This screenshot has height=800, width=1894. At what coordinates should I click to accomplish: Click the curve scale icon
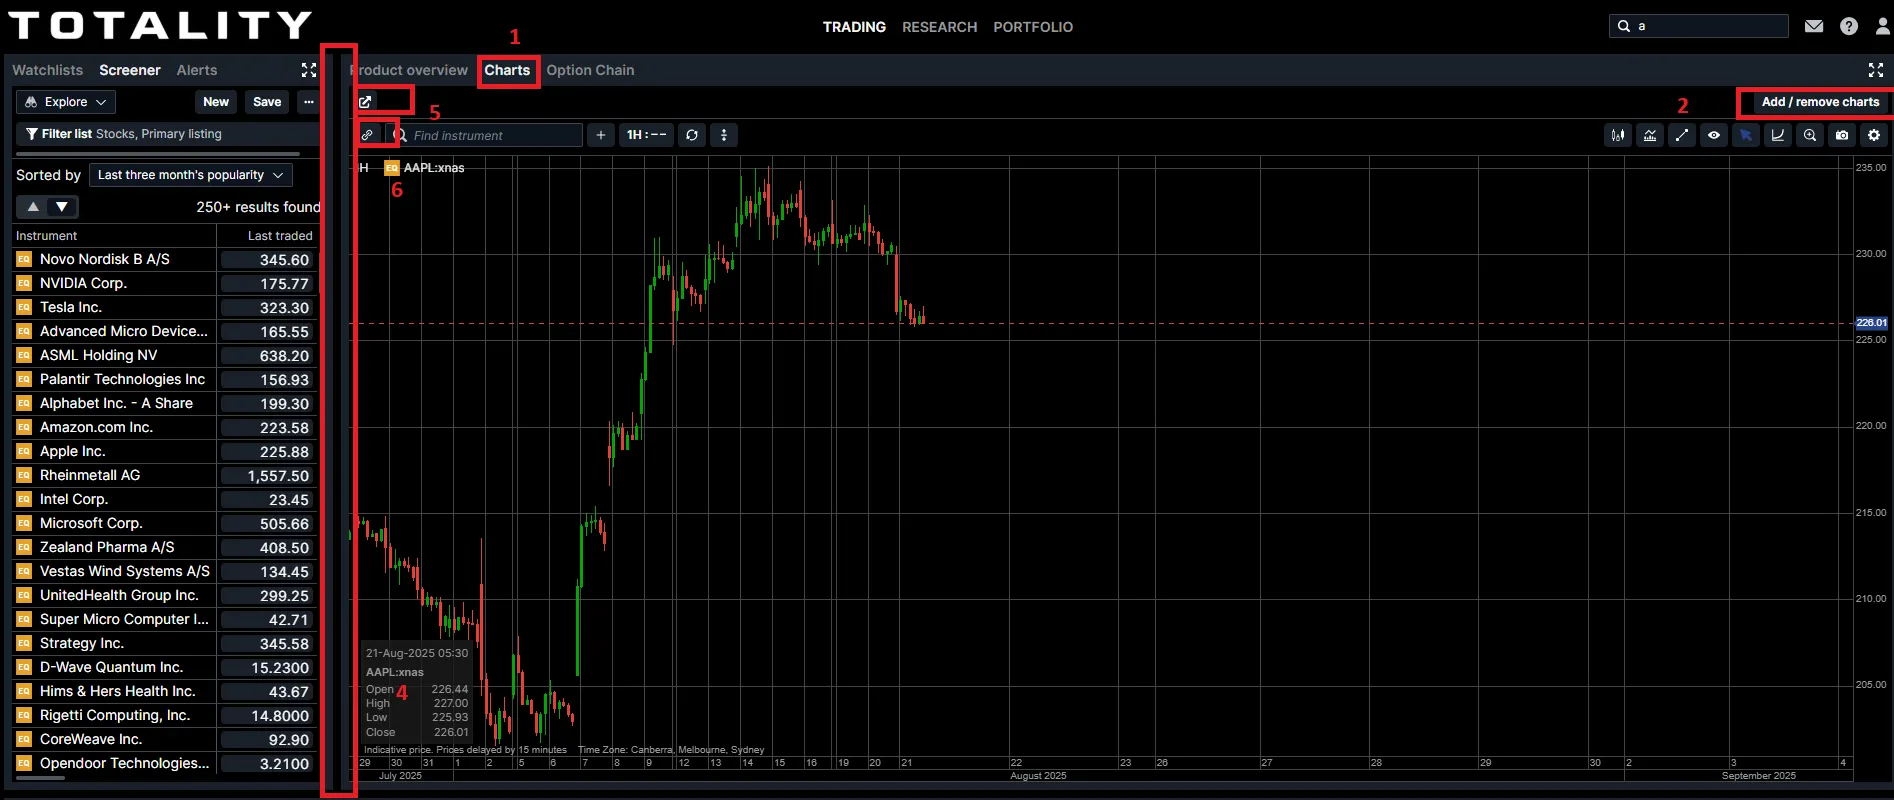pos(1778,135)
